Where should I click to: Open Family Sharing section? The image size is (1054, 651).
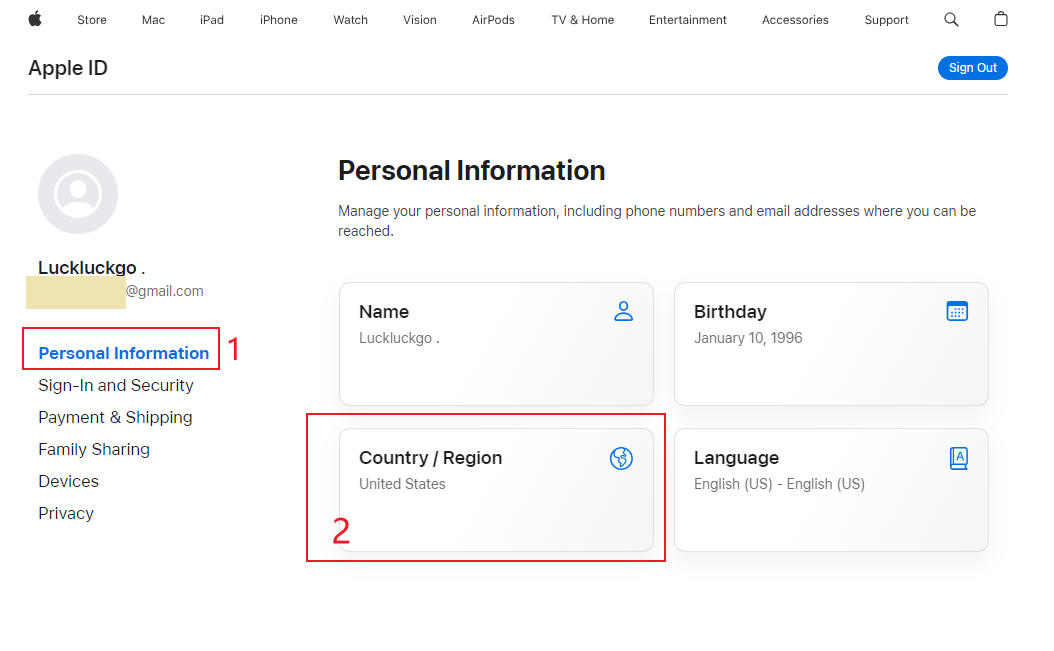point(94,449)
